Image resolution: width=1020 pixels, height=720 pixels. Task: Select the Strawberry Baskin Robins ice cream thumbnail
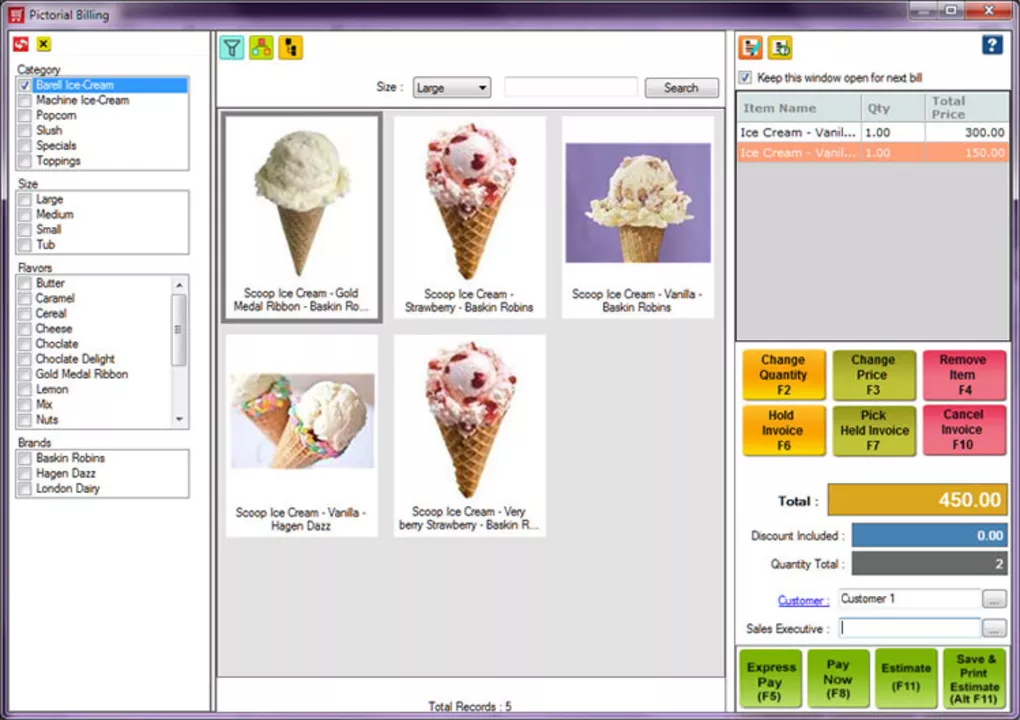[469, 216]
